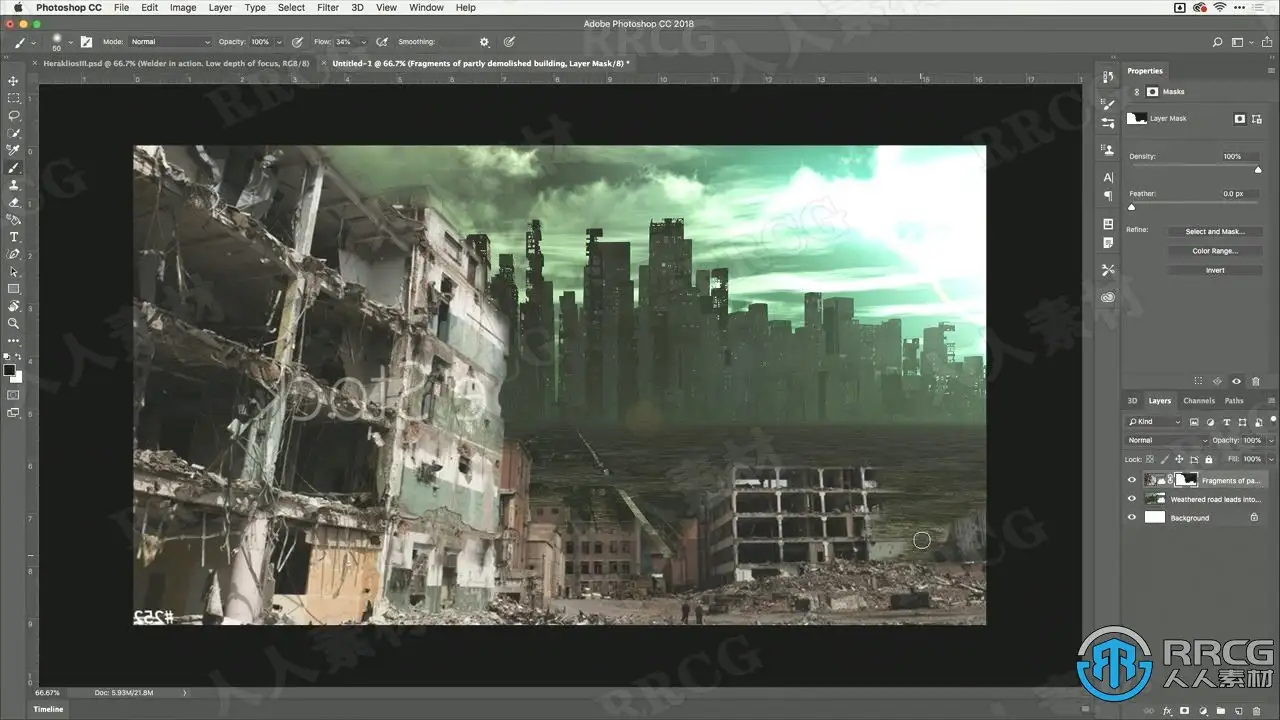Toggle mask visibility eye in Properties
1280x720 pixels.
[1236, 381]
